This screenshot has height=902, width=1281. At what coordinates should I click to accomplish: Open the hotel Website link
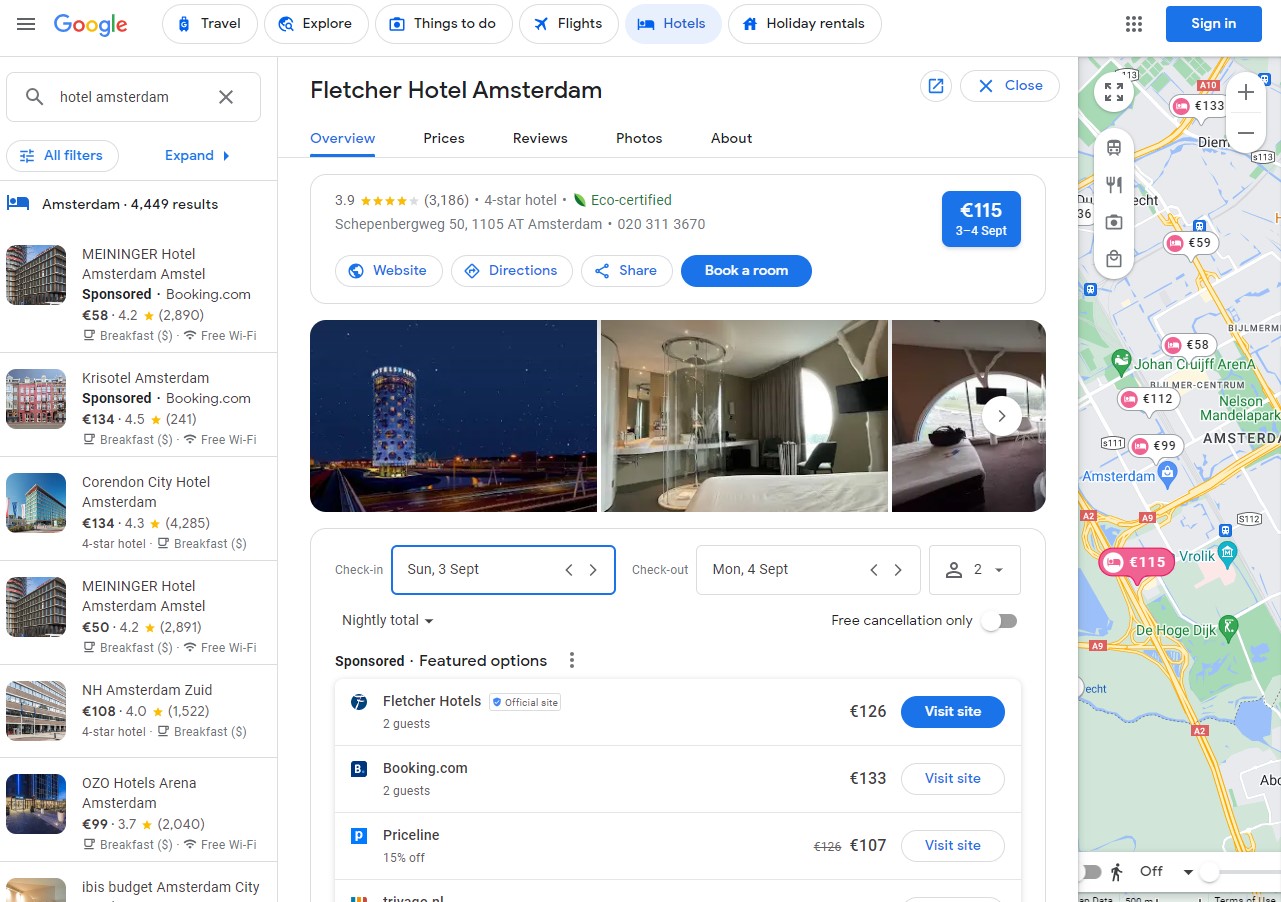(388, 271)
